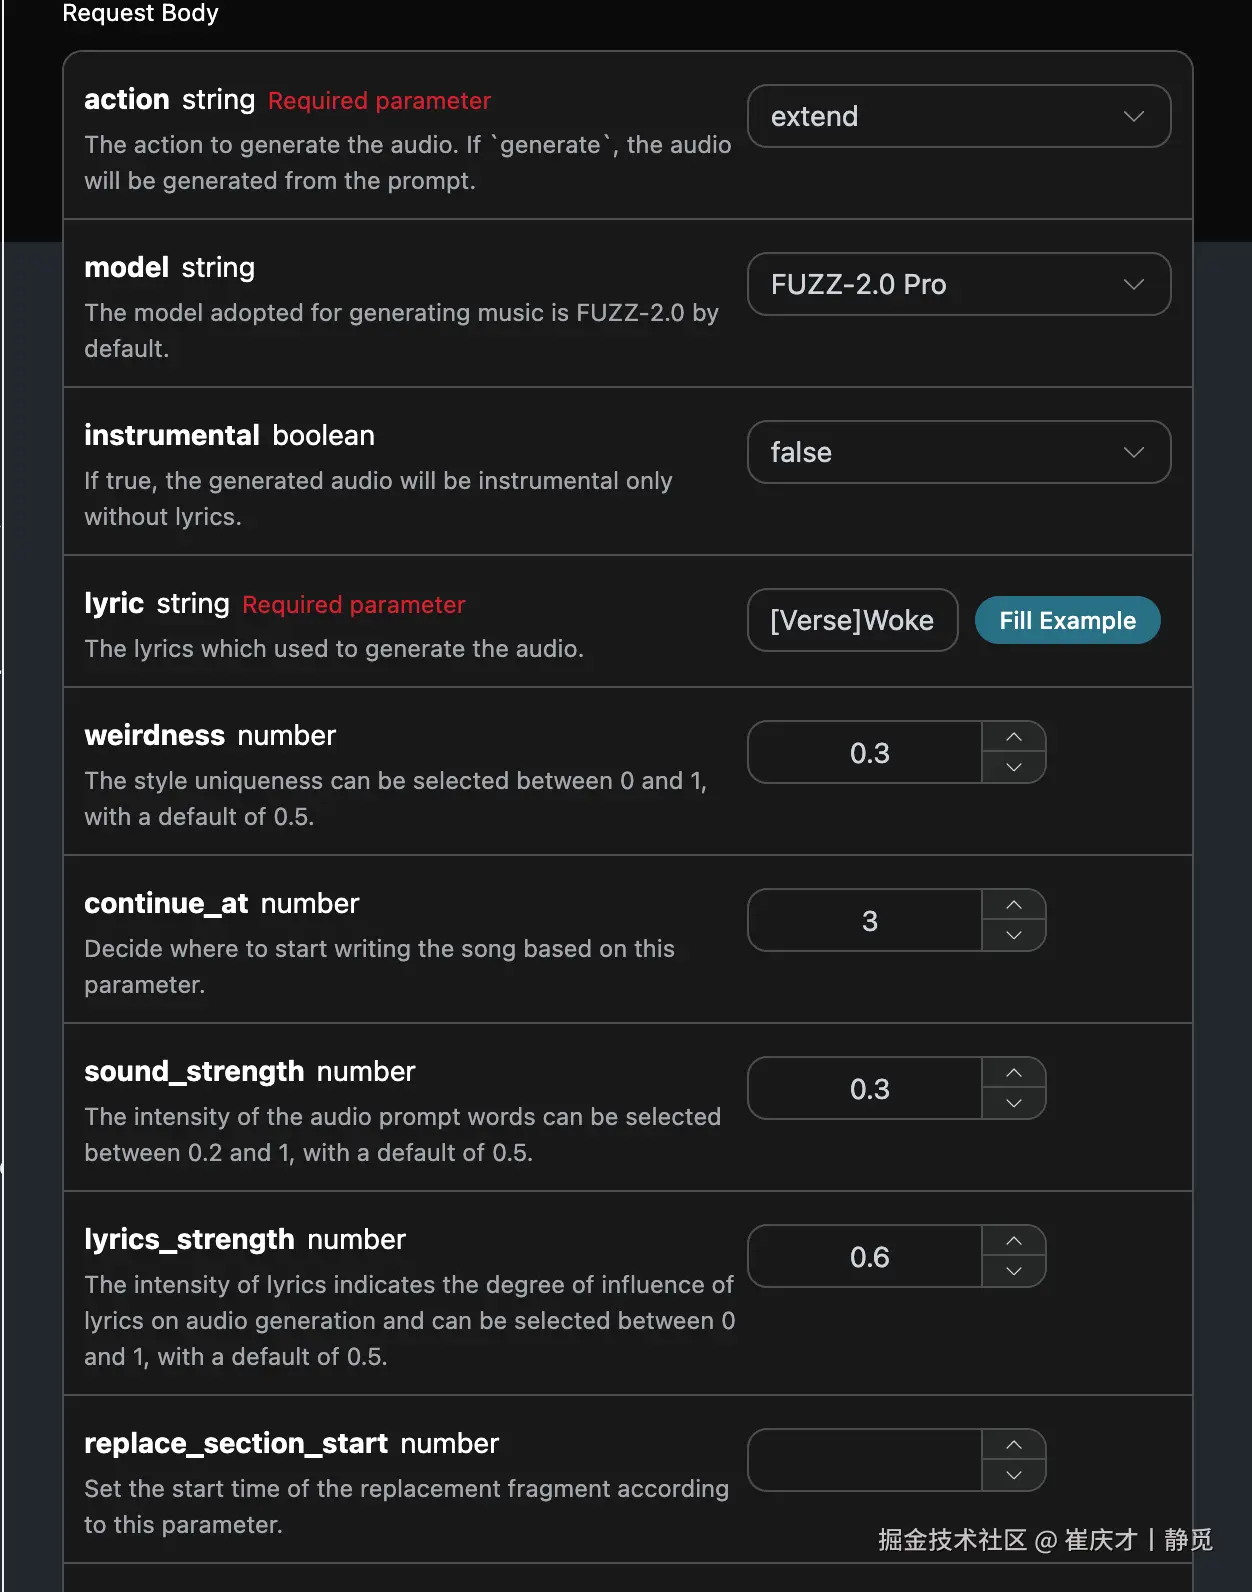Click into the continue_at number field

click(866, 920)
